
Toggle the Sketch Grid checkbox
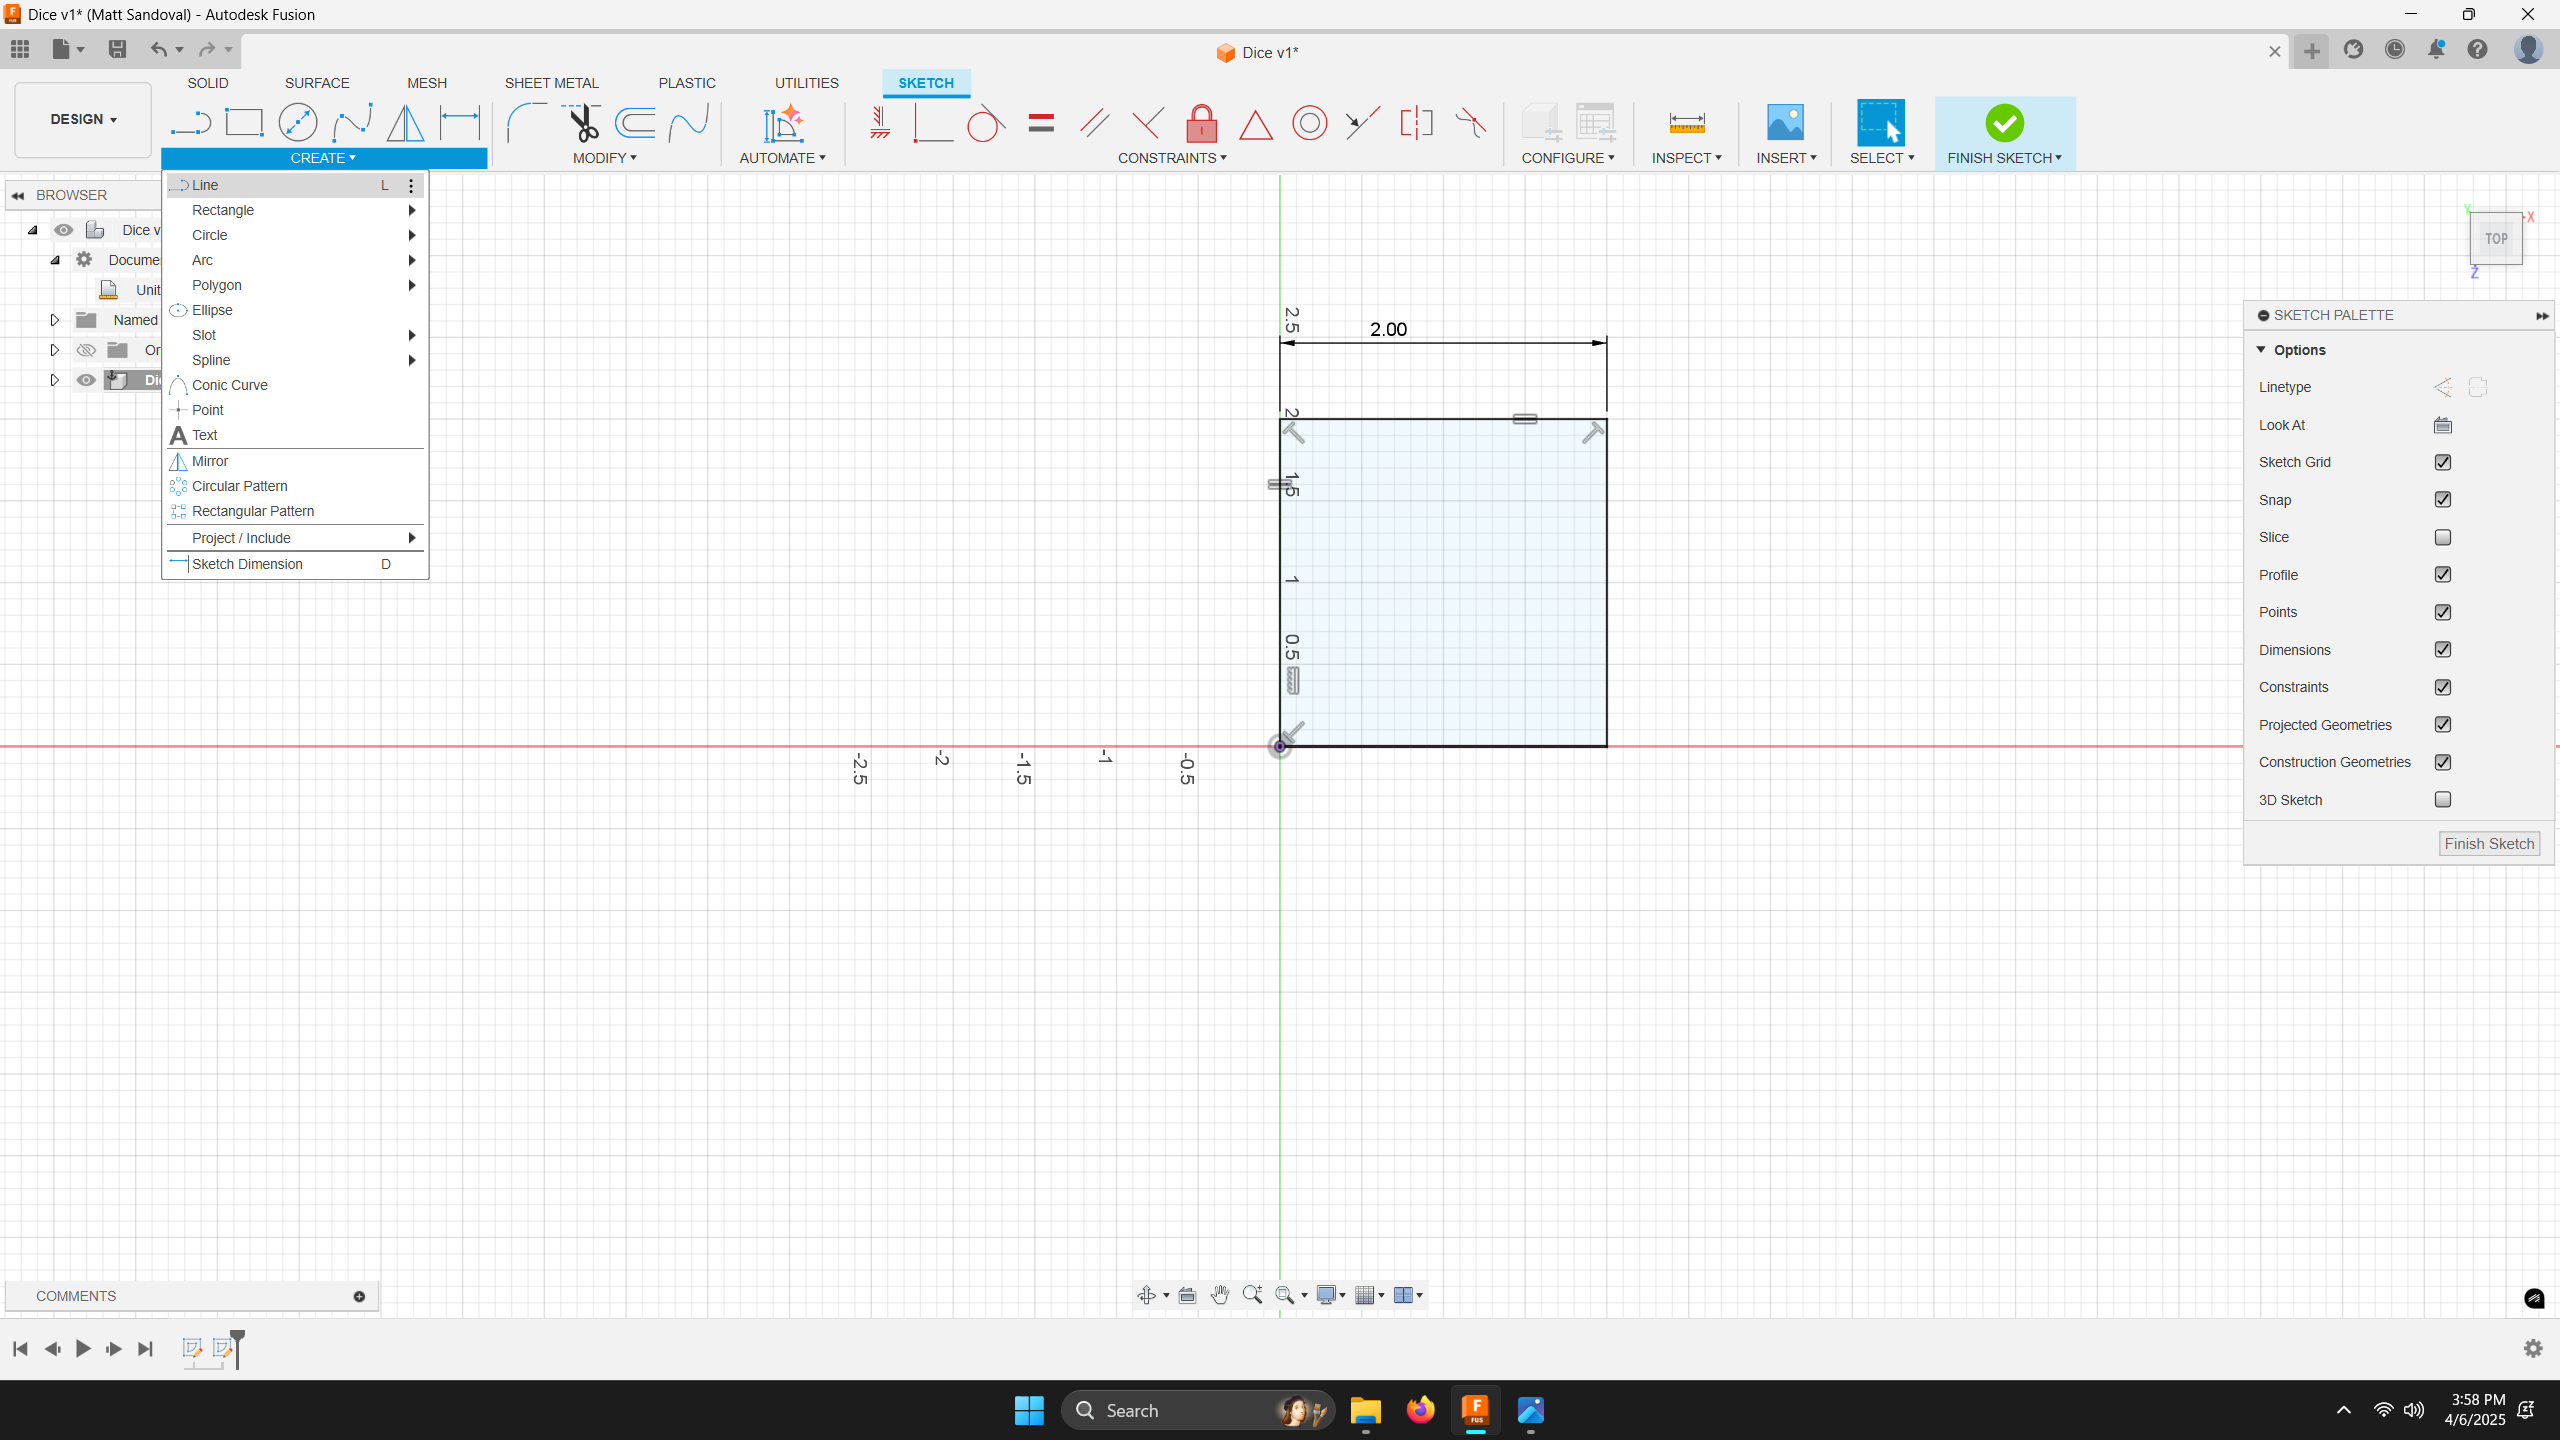pyautogui.click(x=2442, y=462)
